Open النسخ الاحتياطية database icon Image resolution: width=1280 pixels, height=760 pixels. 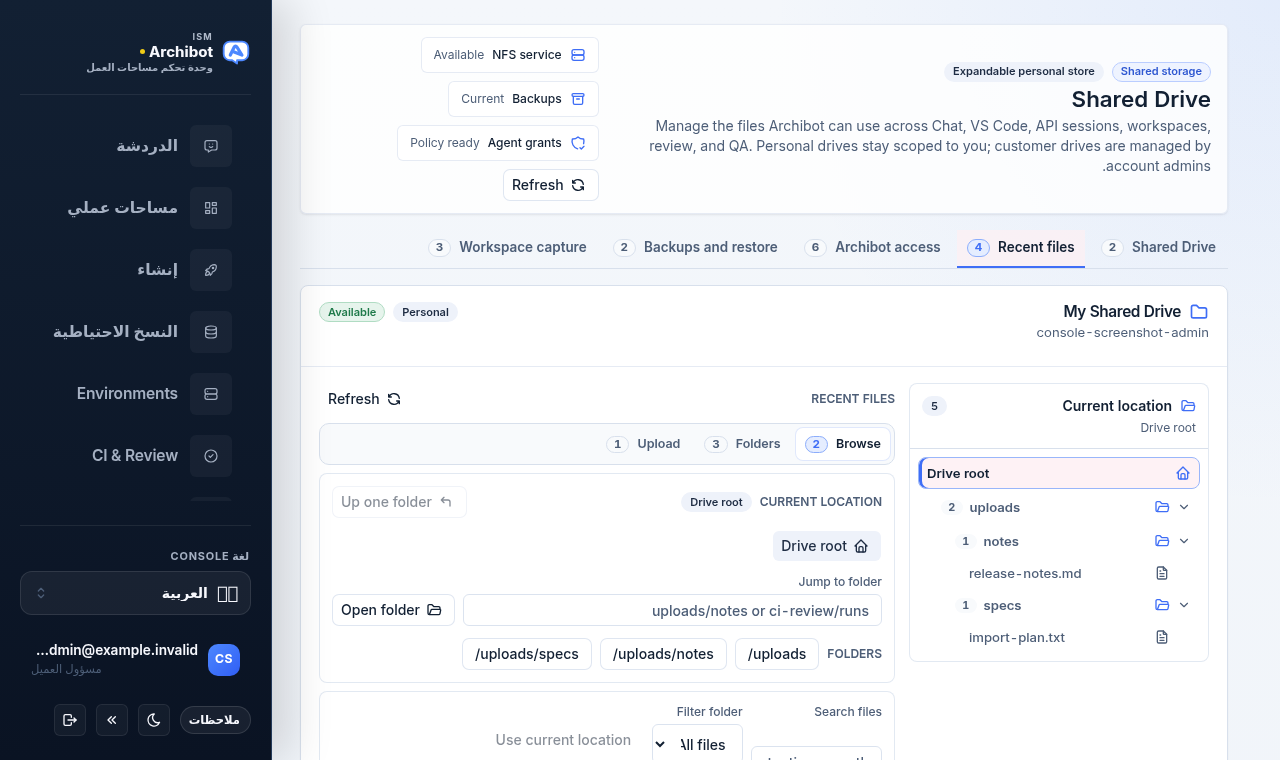[211, 332]
